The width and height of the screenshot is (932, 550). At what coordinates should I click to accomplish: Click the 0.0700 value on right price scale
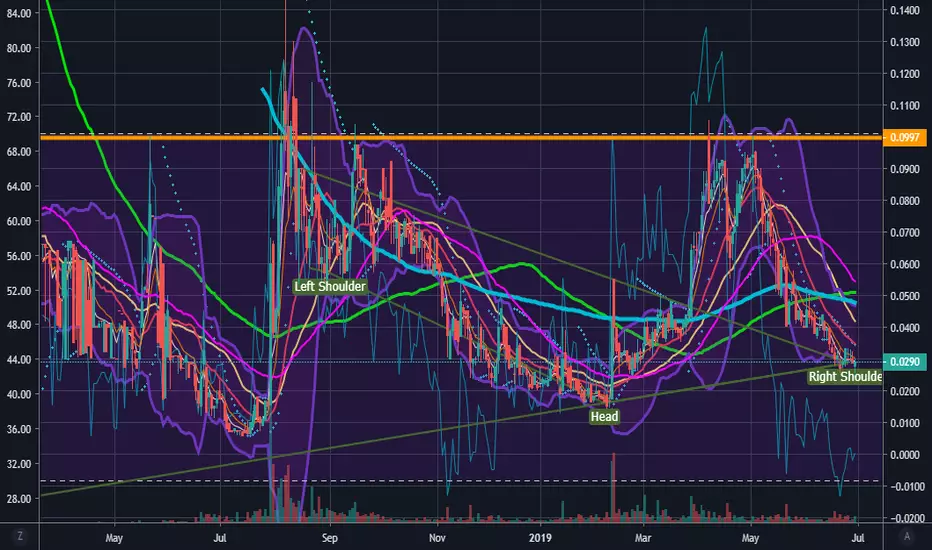click(x=905, y=232)
